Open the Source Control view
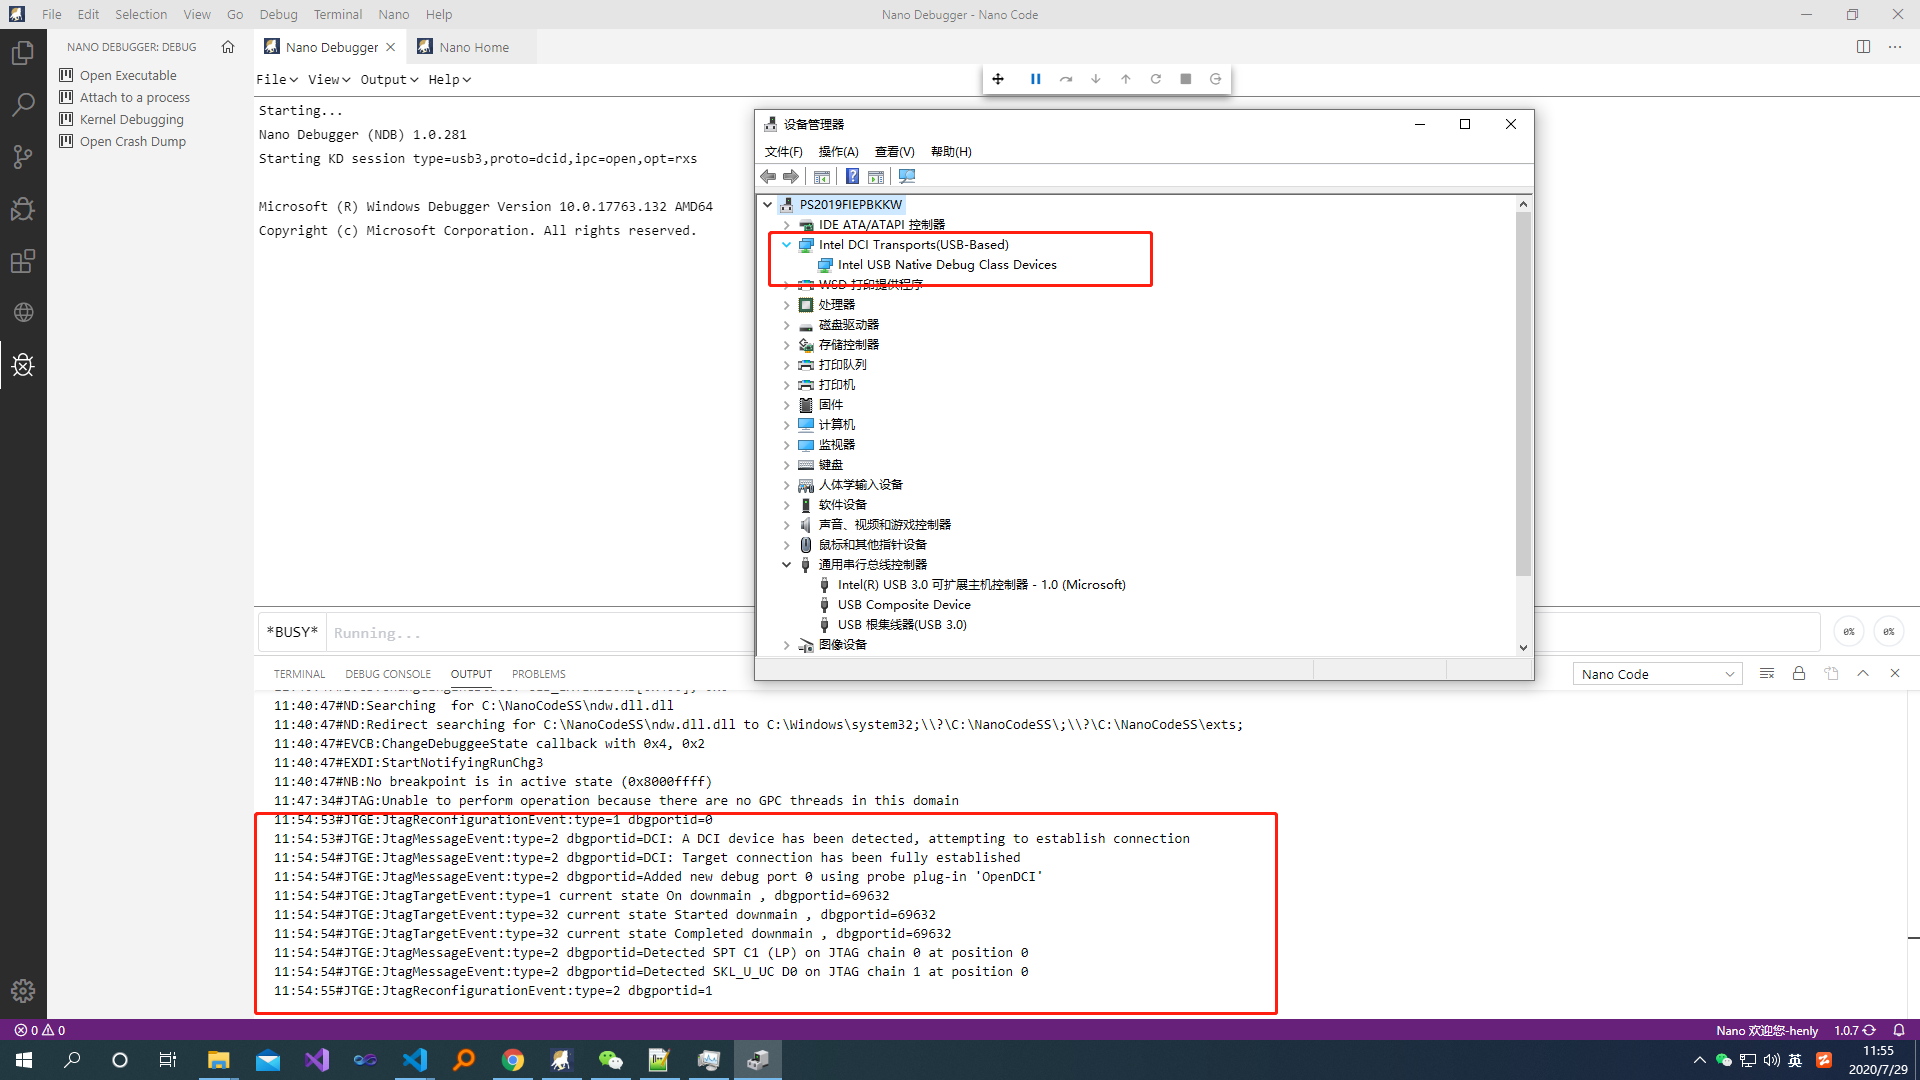This screenshot has height=1080, width=1920. (23, 157)
